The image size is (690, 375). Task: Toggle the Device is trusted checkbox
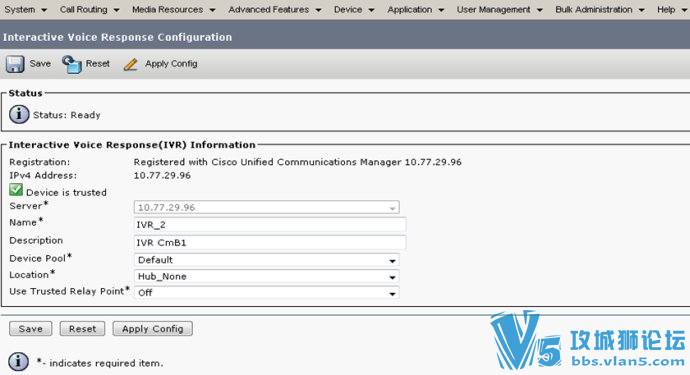point(16,190)
